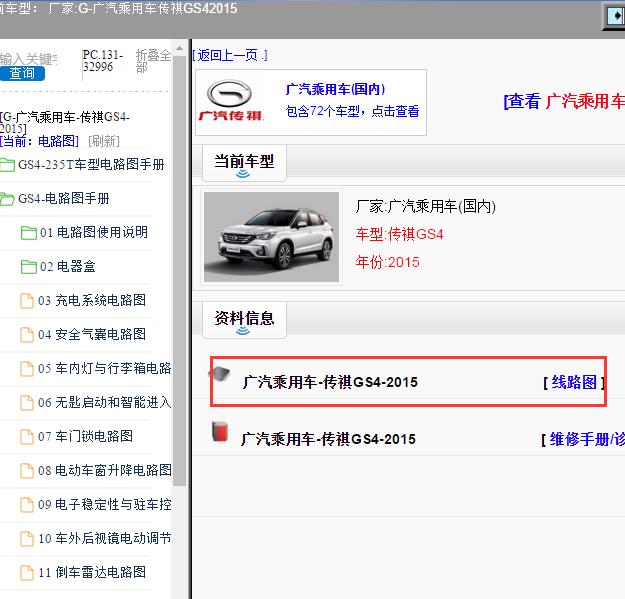Open 08 电动车窗升降电路图 document
Viewport: 625px width, 599px height.
click(96, 470)
